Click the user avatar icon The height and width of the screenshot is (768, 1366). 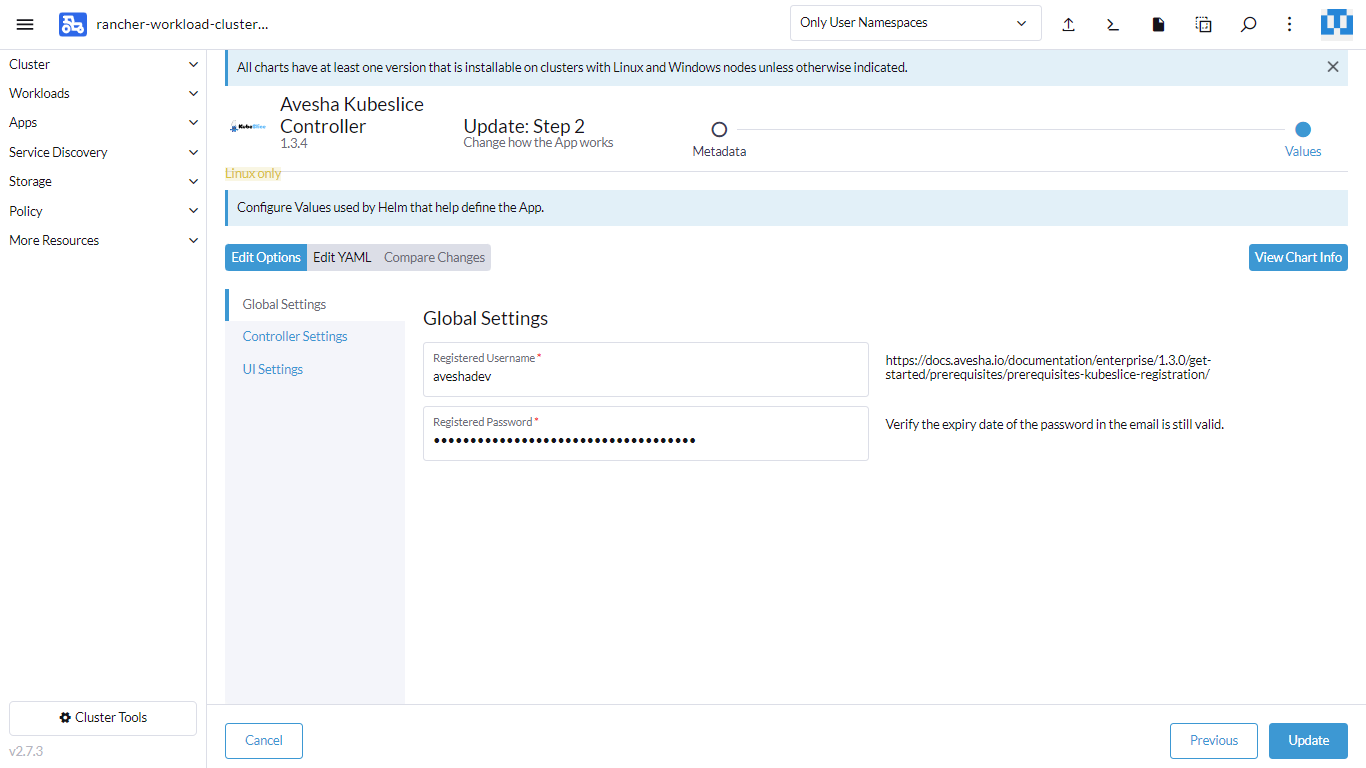[x=1337, y=23]
